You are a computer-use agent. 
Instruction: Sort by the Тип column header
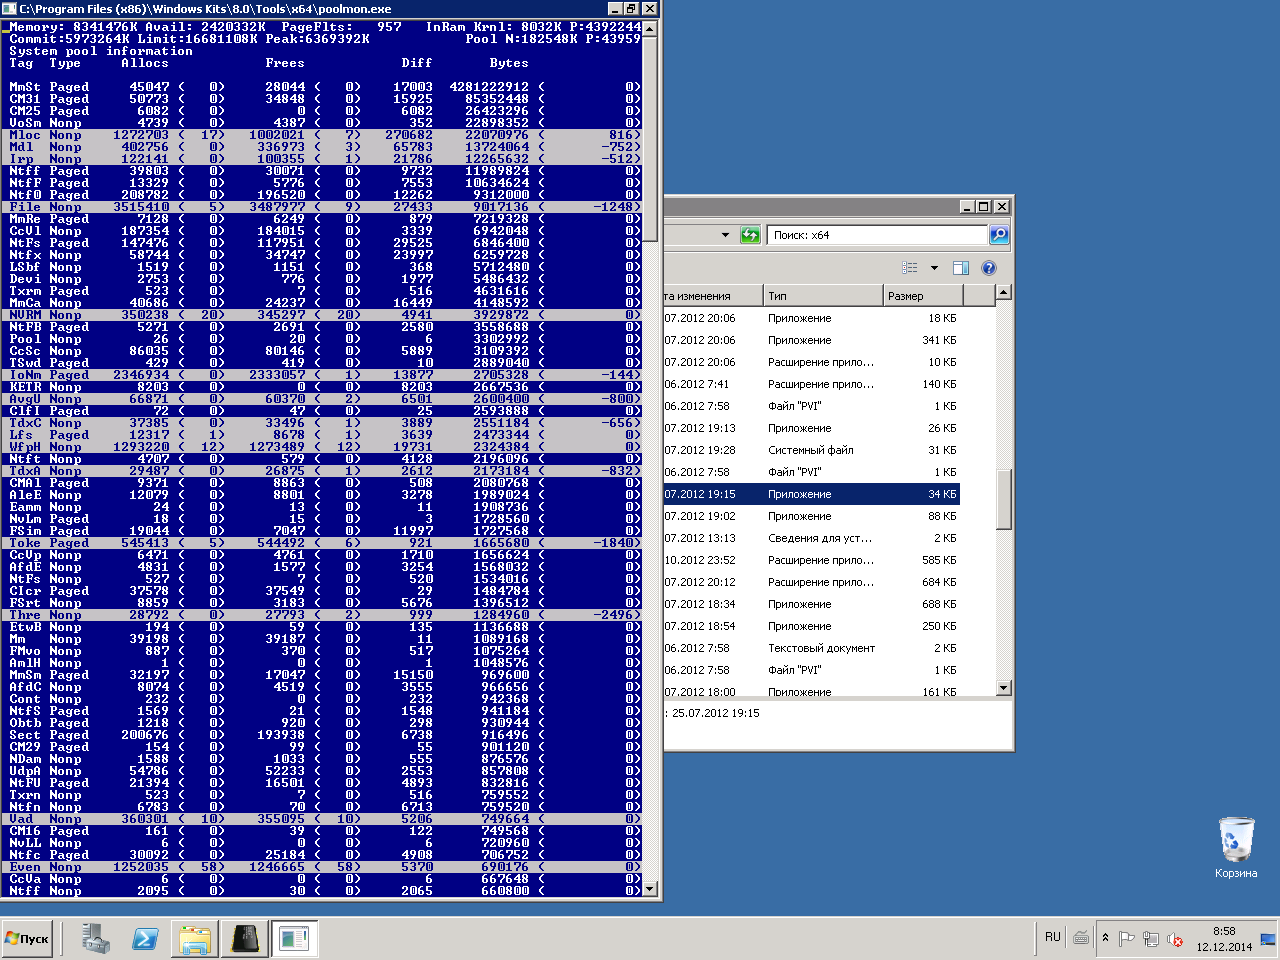[x=822, y=296]
